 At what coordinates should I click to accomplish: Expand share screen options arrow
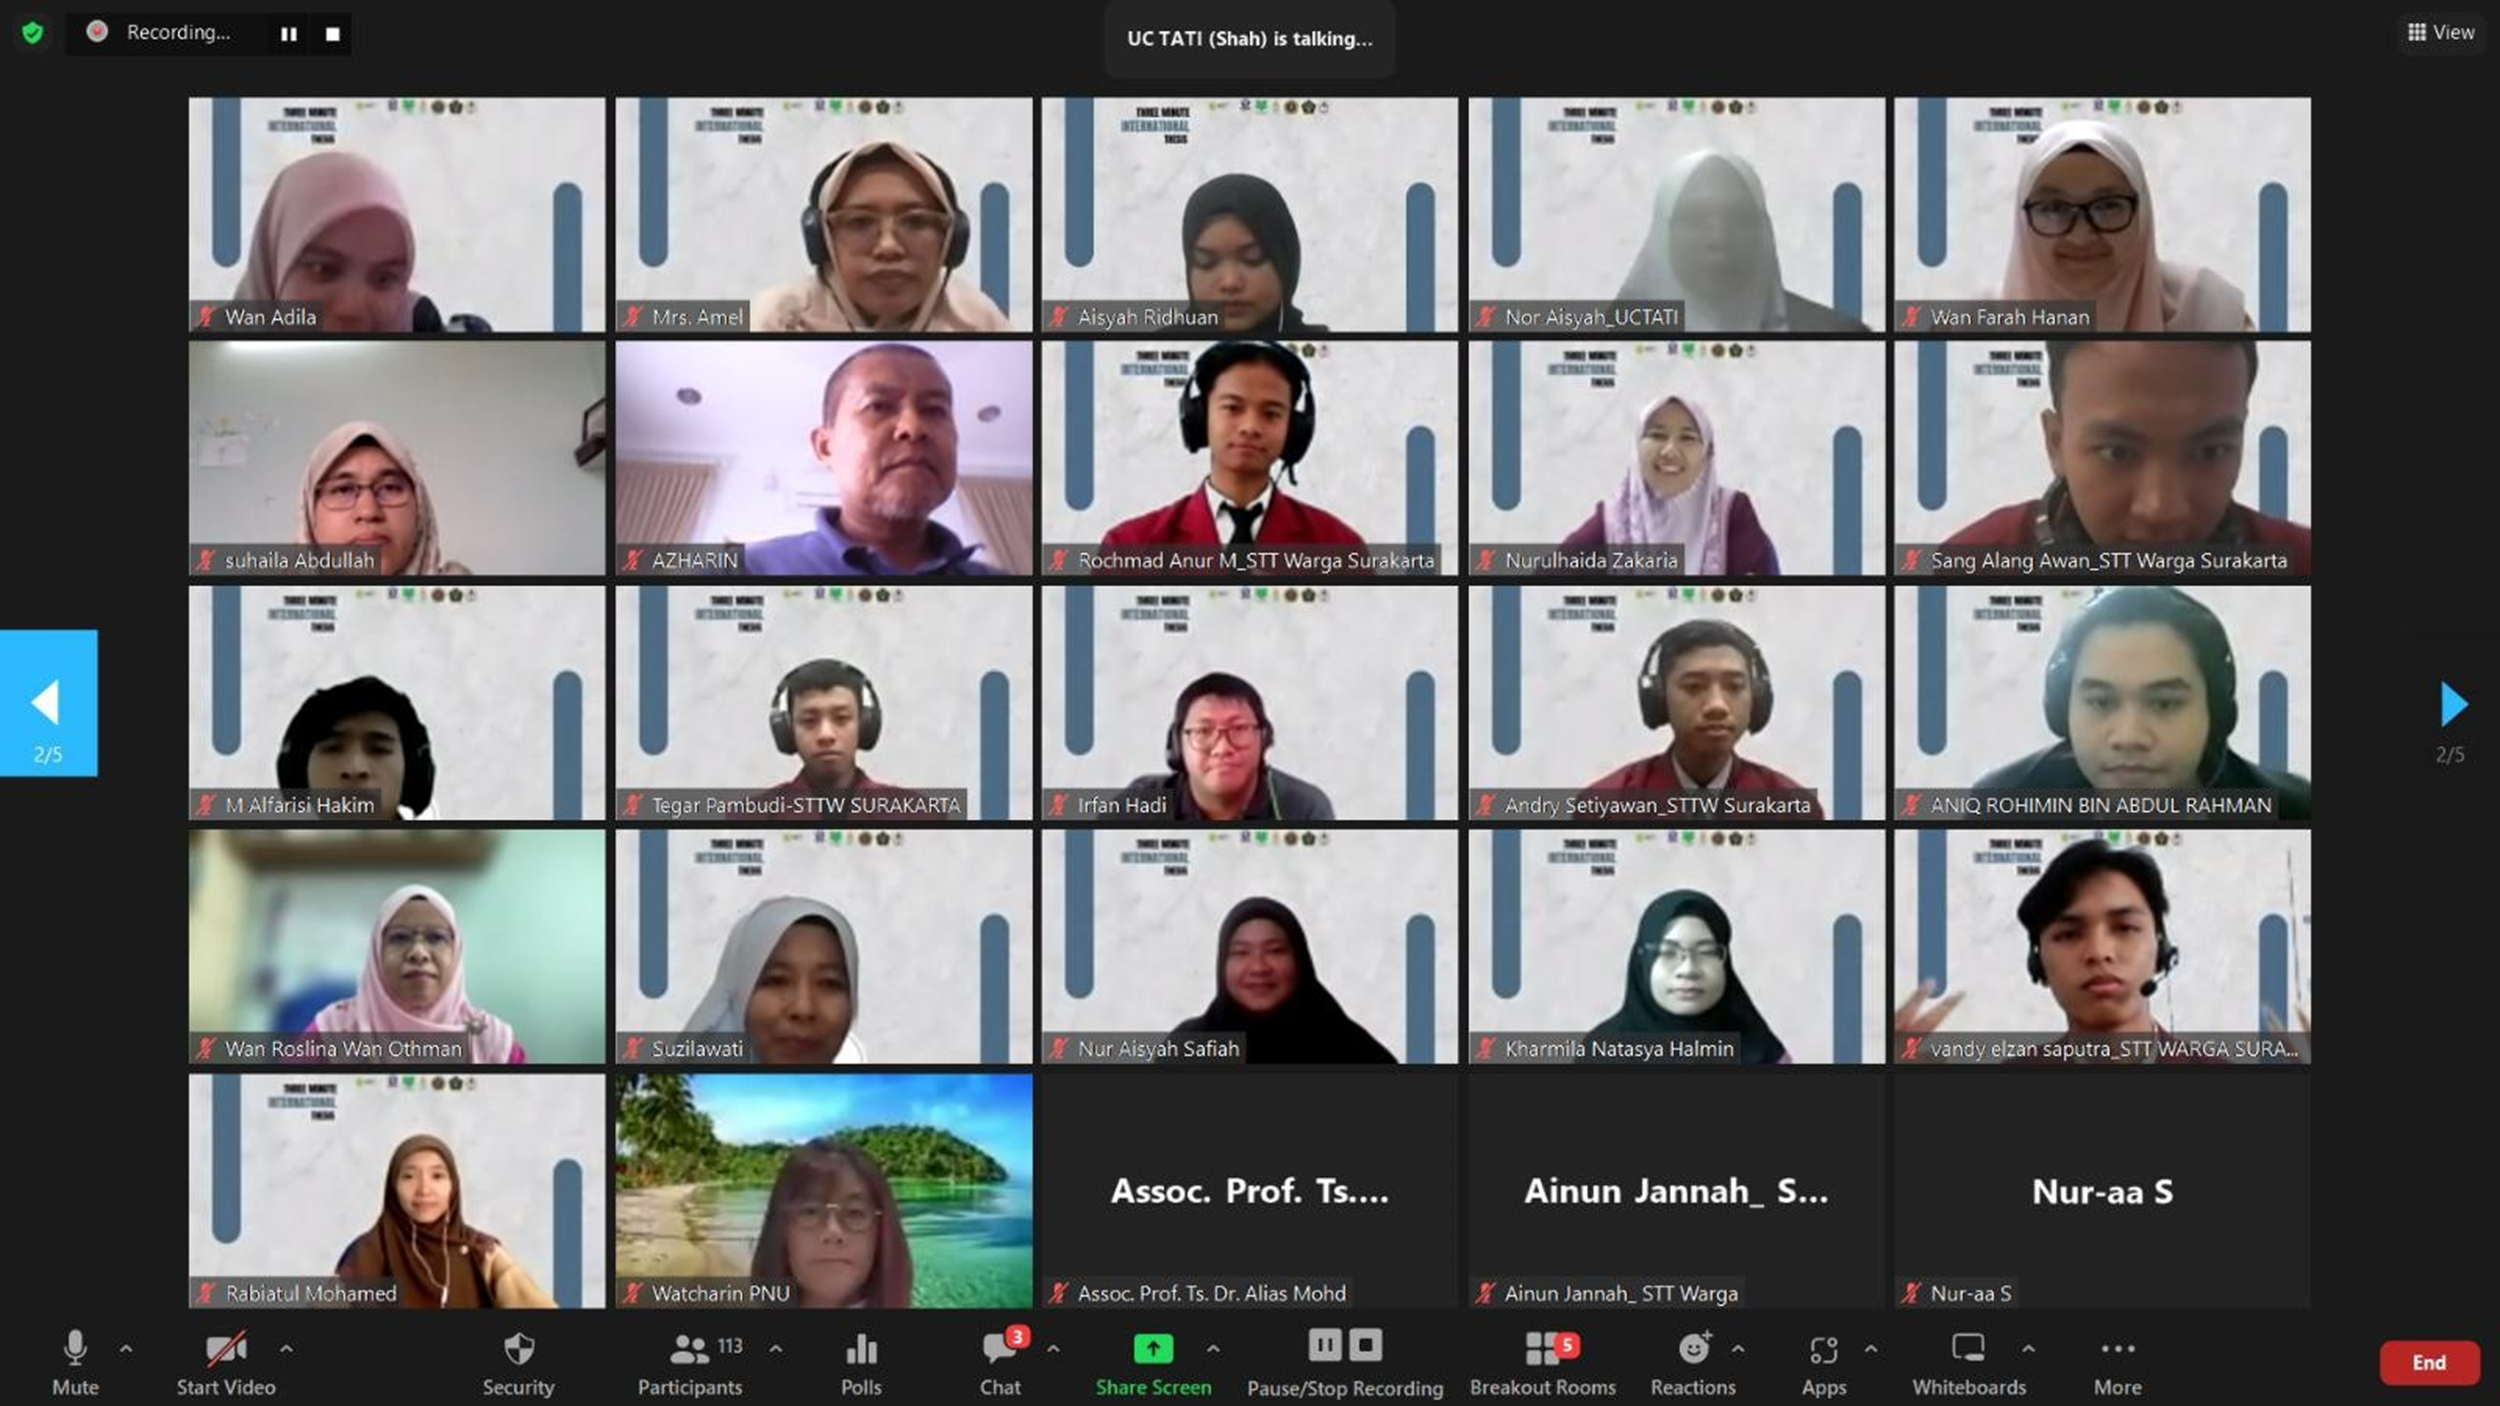pos(1213,1349)
